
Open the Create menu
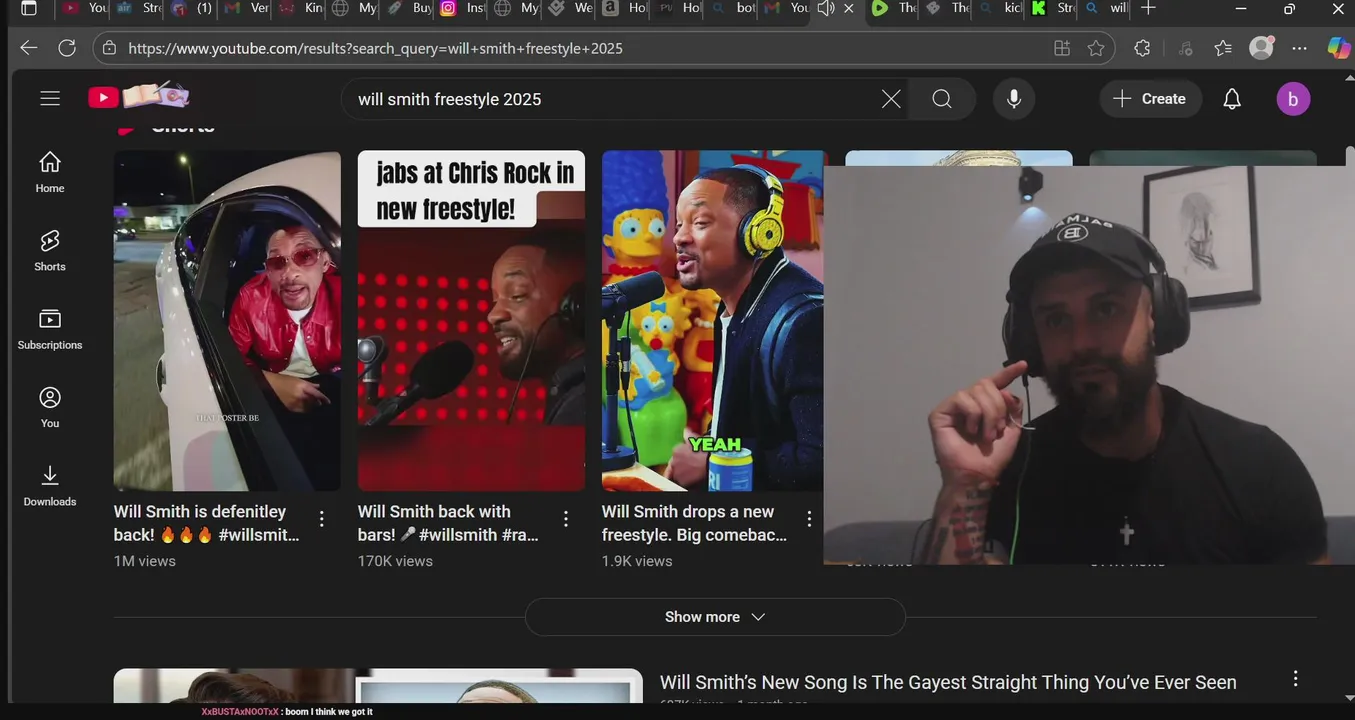point(1150,99)
